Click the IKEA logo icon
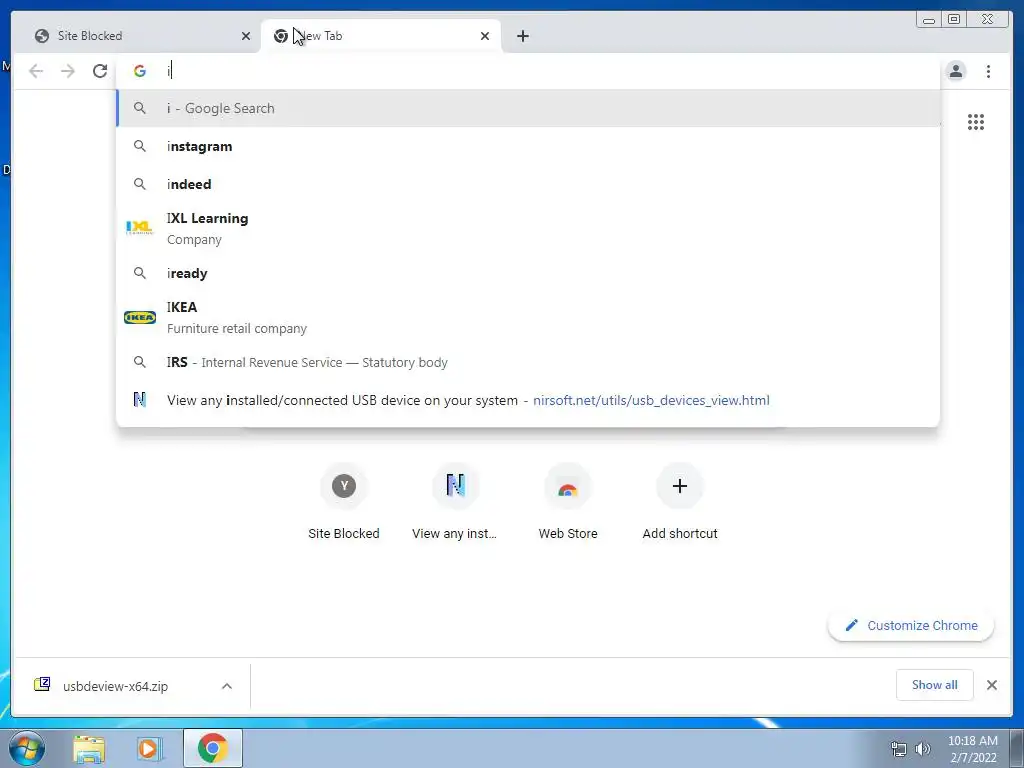 (140, 317)
